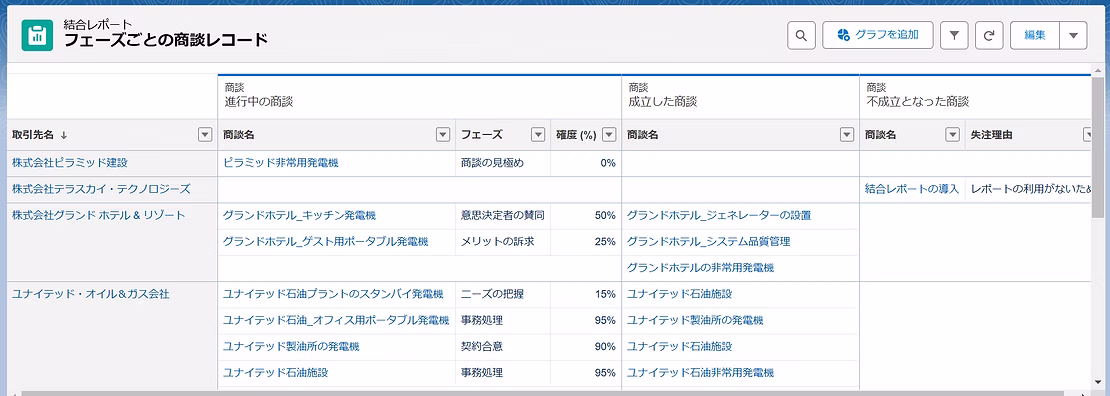Open opportunity ユナイテッド石油プラントのスタンバイ発電機
The width and height of the screenshot is (1110, 396).
point(333,293)
